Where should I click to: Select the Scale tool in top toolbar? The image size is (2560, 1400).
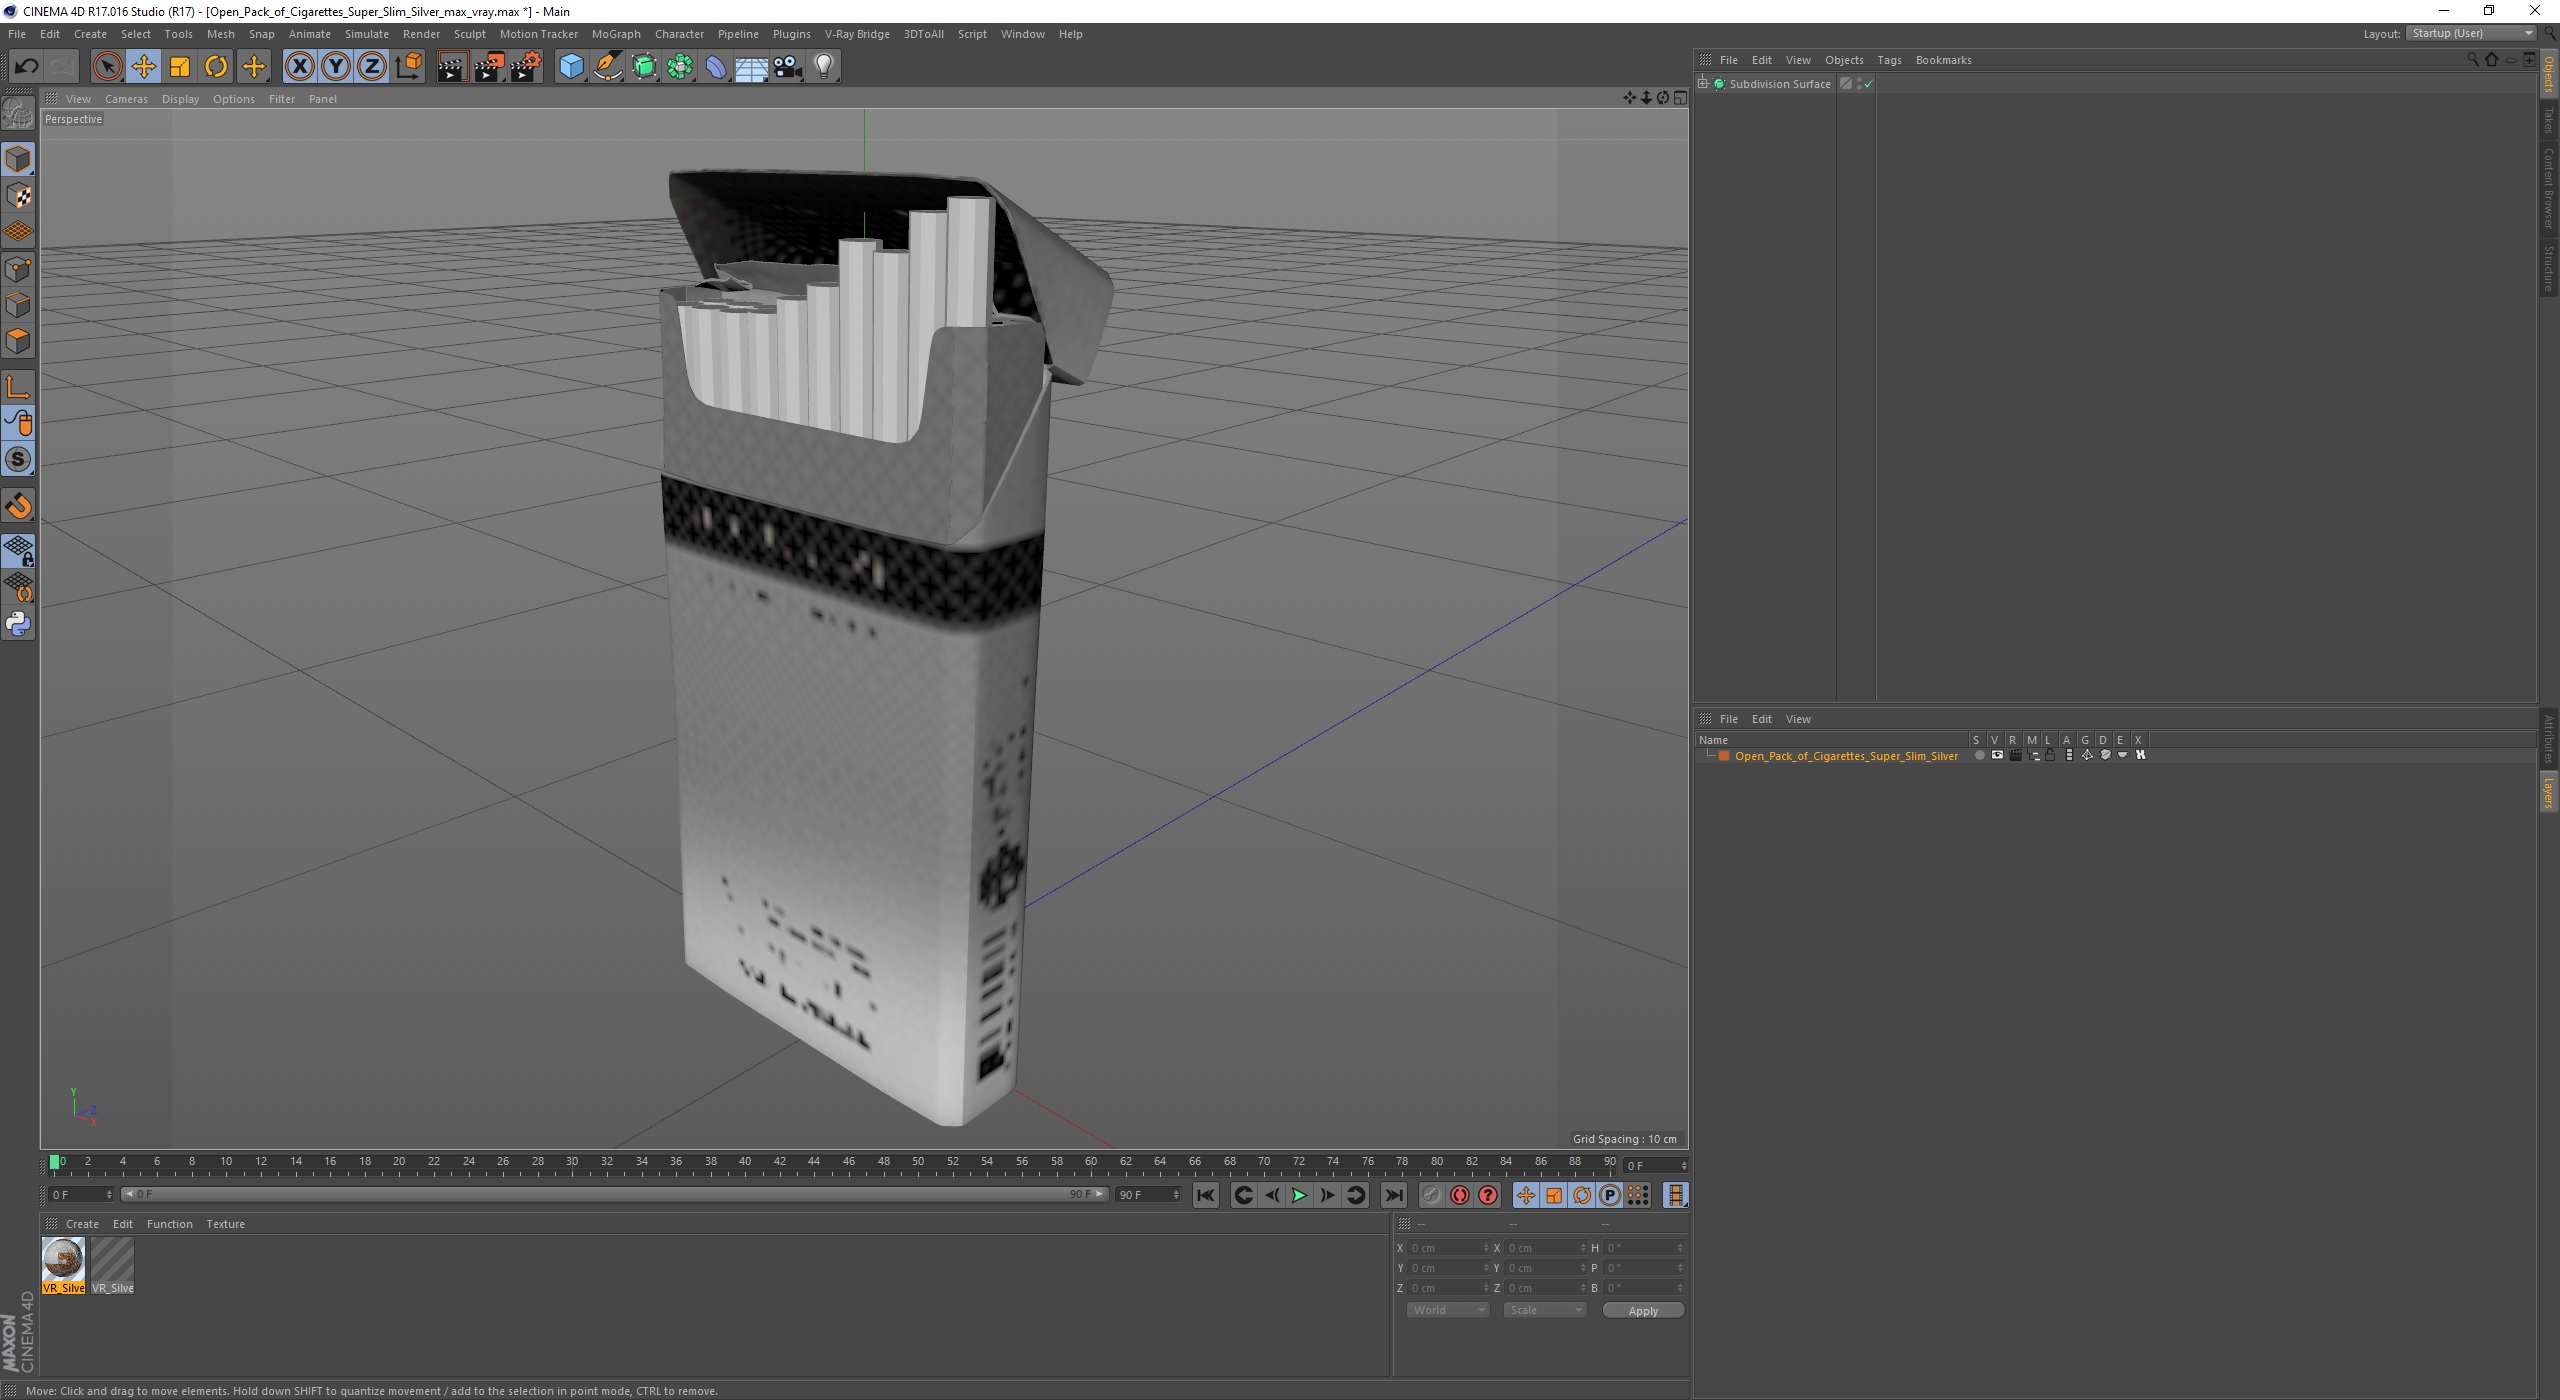(x=180, y=67)
